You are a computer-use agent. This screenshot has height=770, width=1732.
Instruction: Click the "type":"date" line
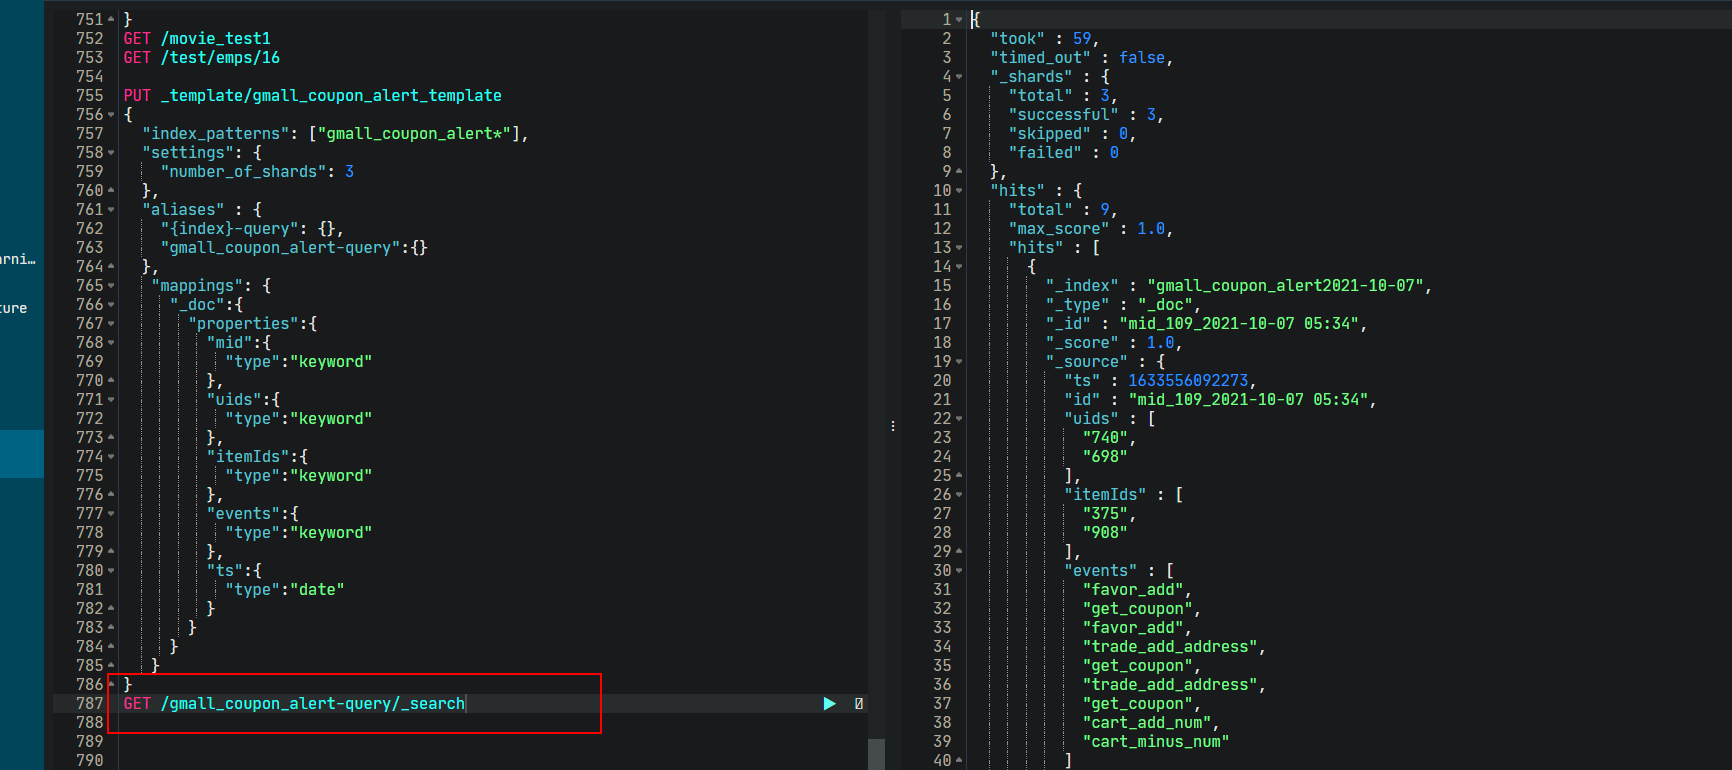coord(285,590)
